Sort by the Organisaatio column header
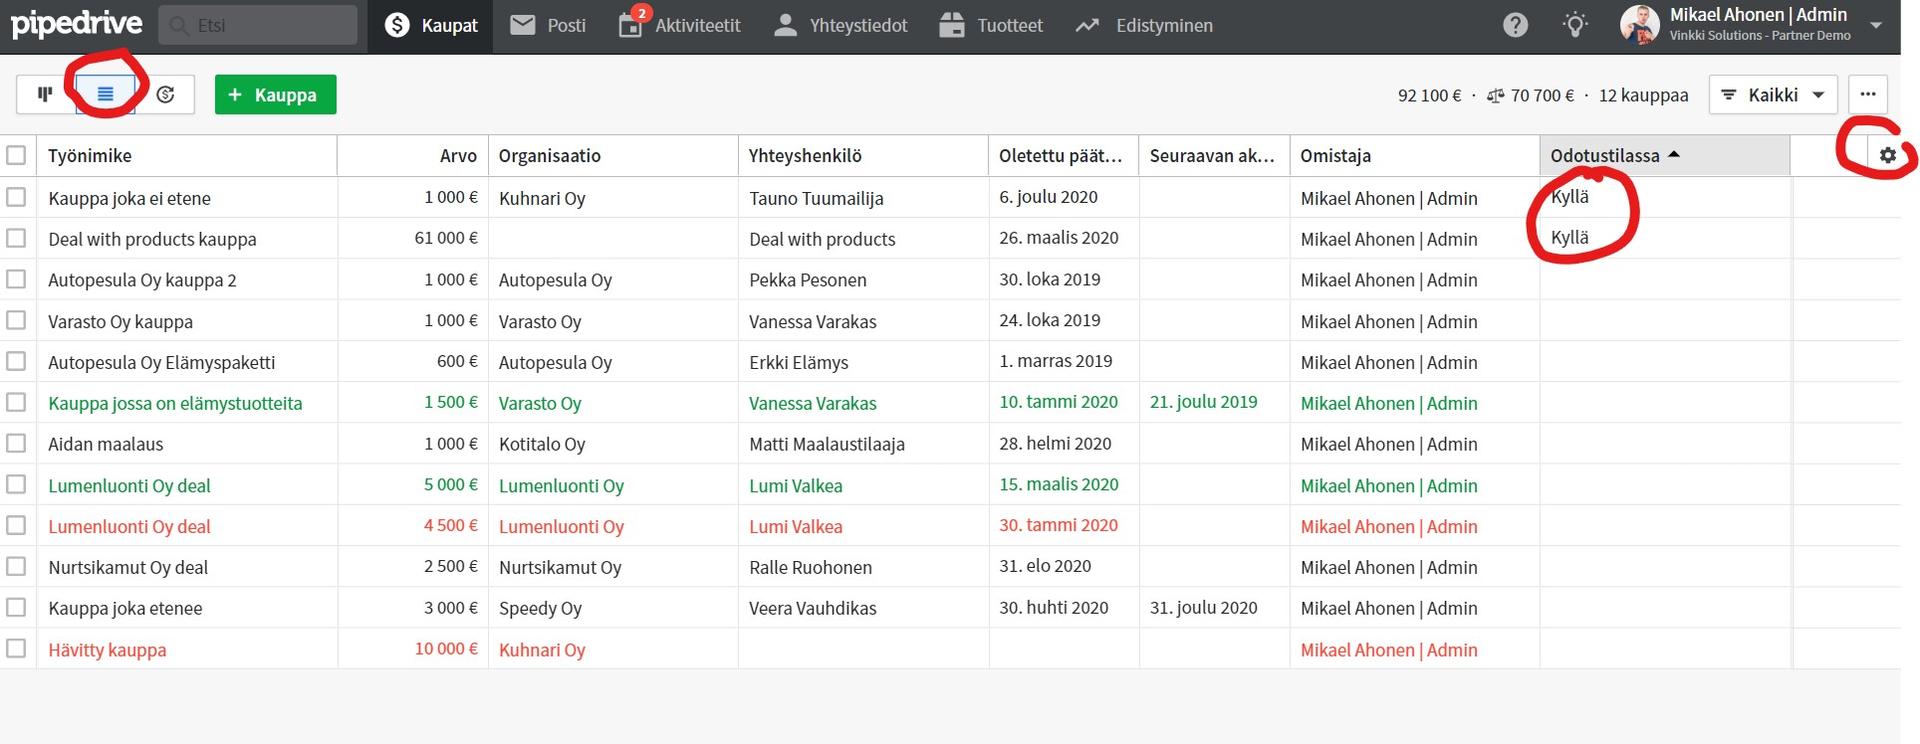The width and height of the screenshot is (1920, 744). [613, 156]
